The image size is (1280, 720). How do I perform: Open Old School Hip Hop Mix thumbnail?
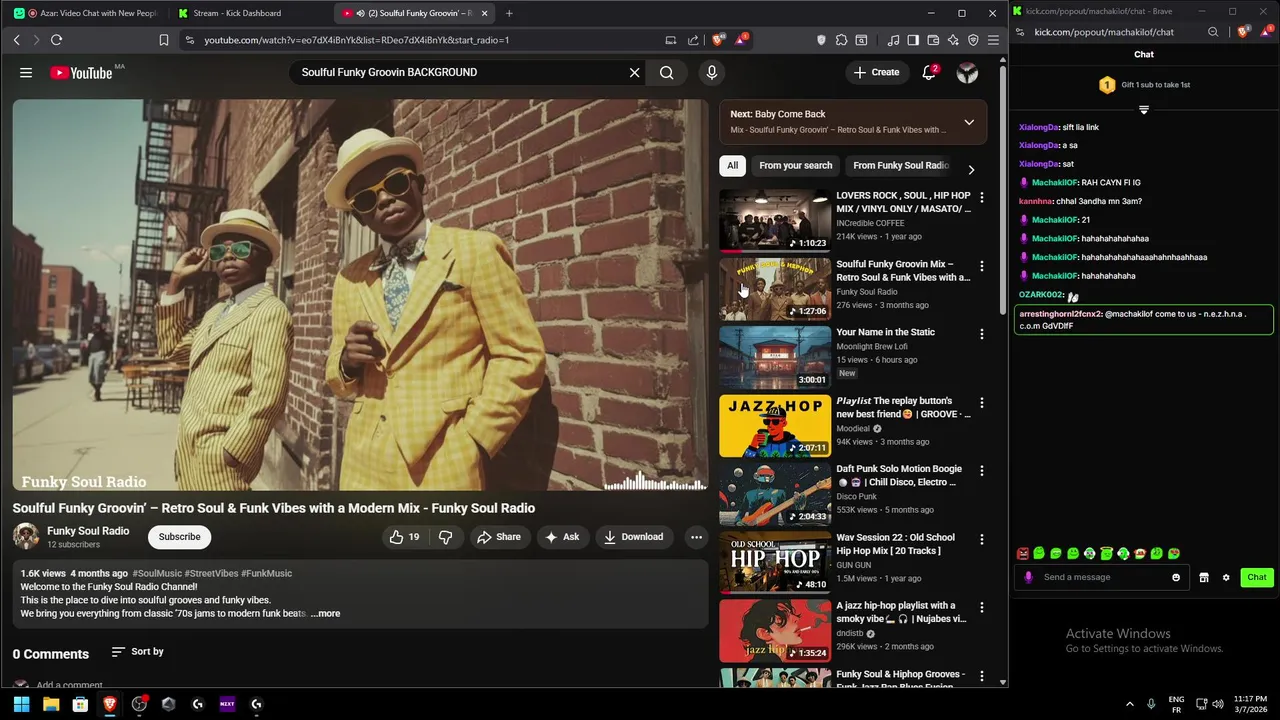point(775,563)
